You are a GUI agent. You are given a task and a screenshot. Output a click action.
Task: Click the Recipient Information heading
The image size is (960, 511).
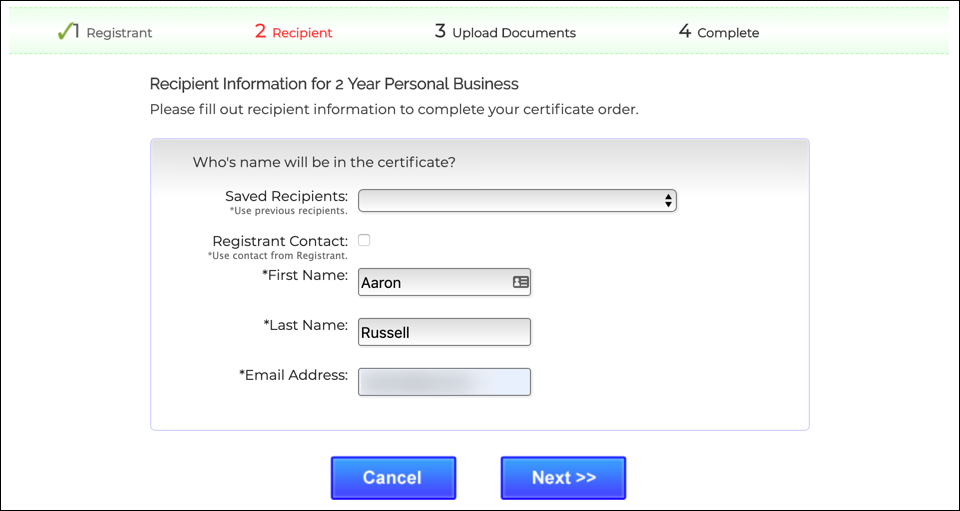pos(334,84)
